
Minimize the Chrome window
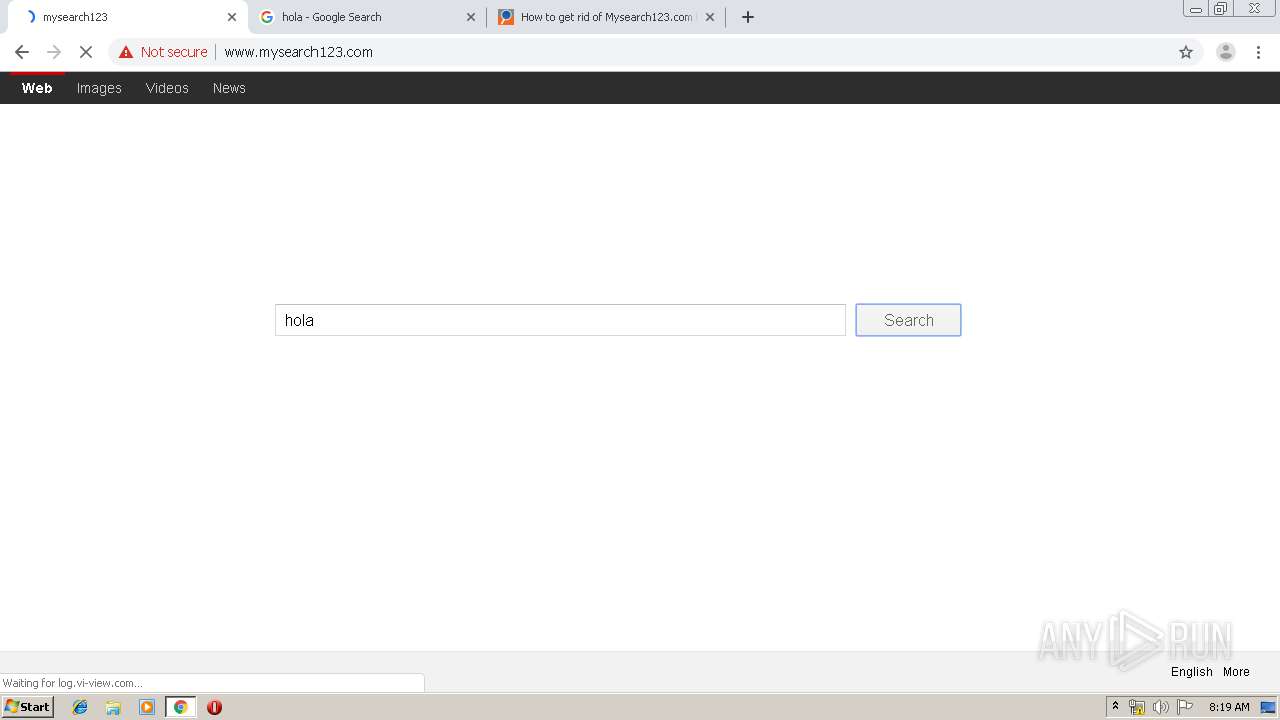click(1195, 9)
